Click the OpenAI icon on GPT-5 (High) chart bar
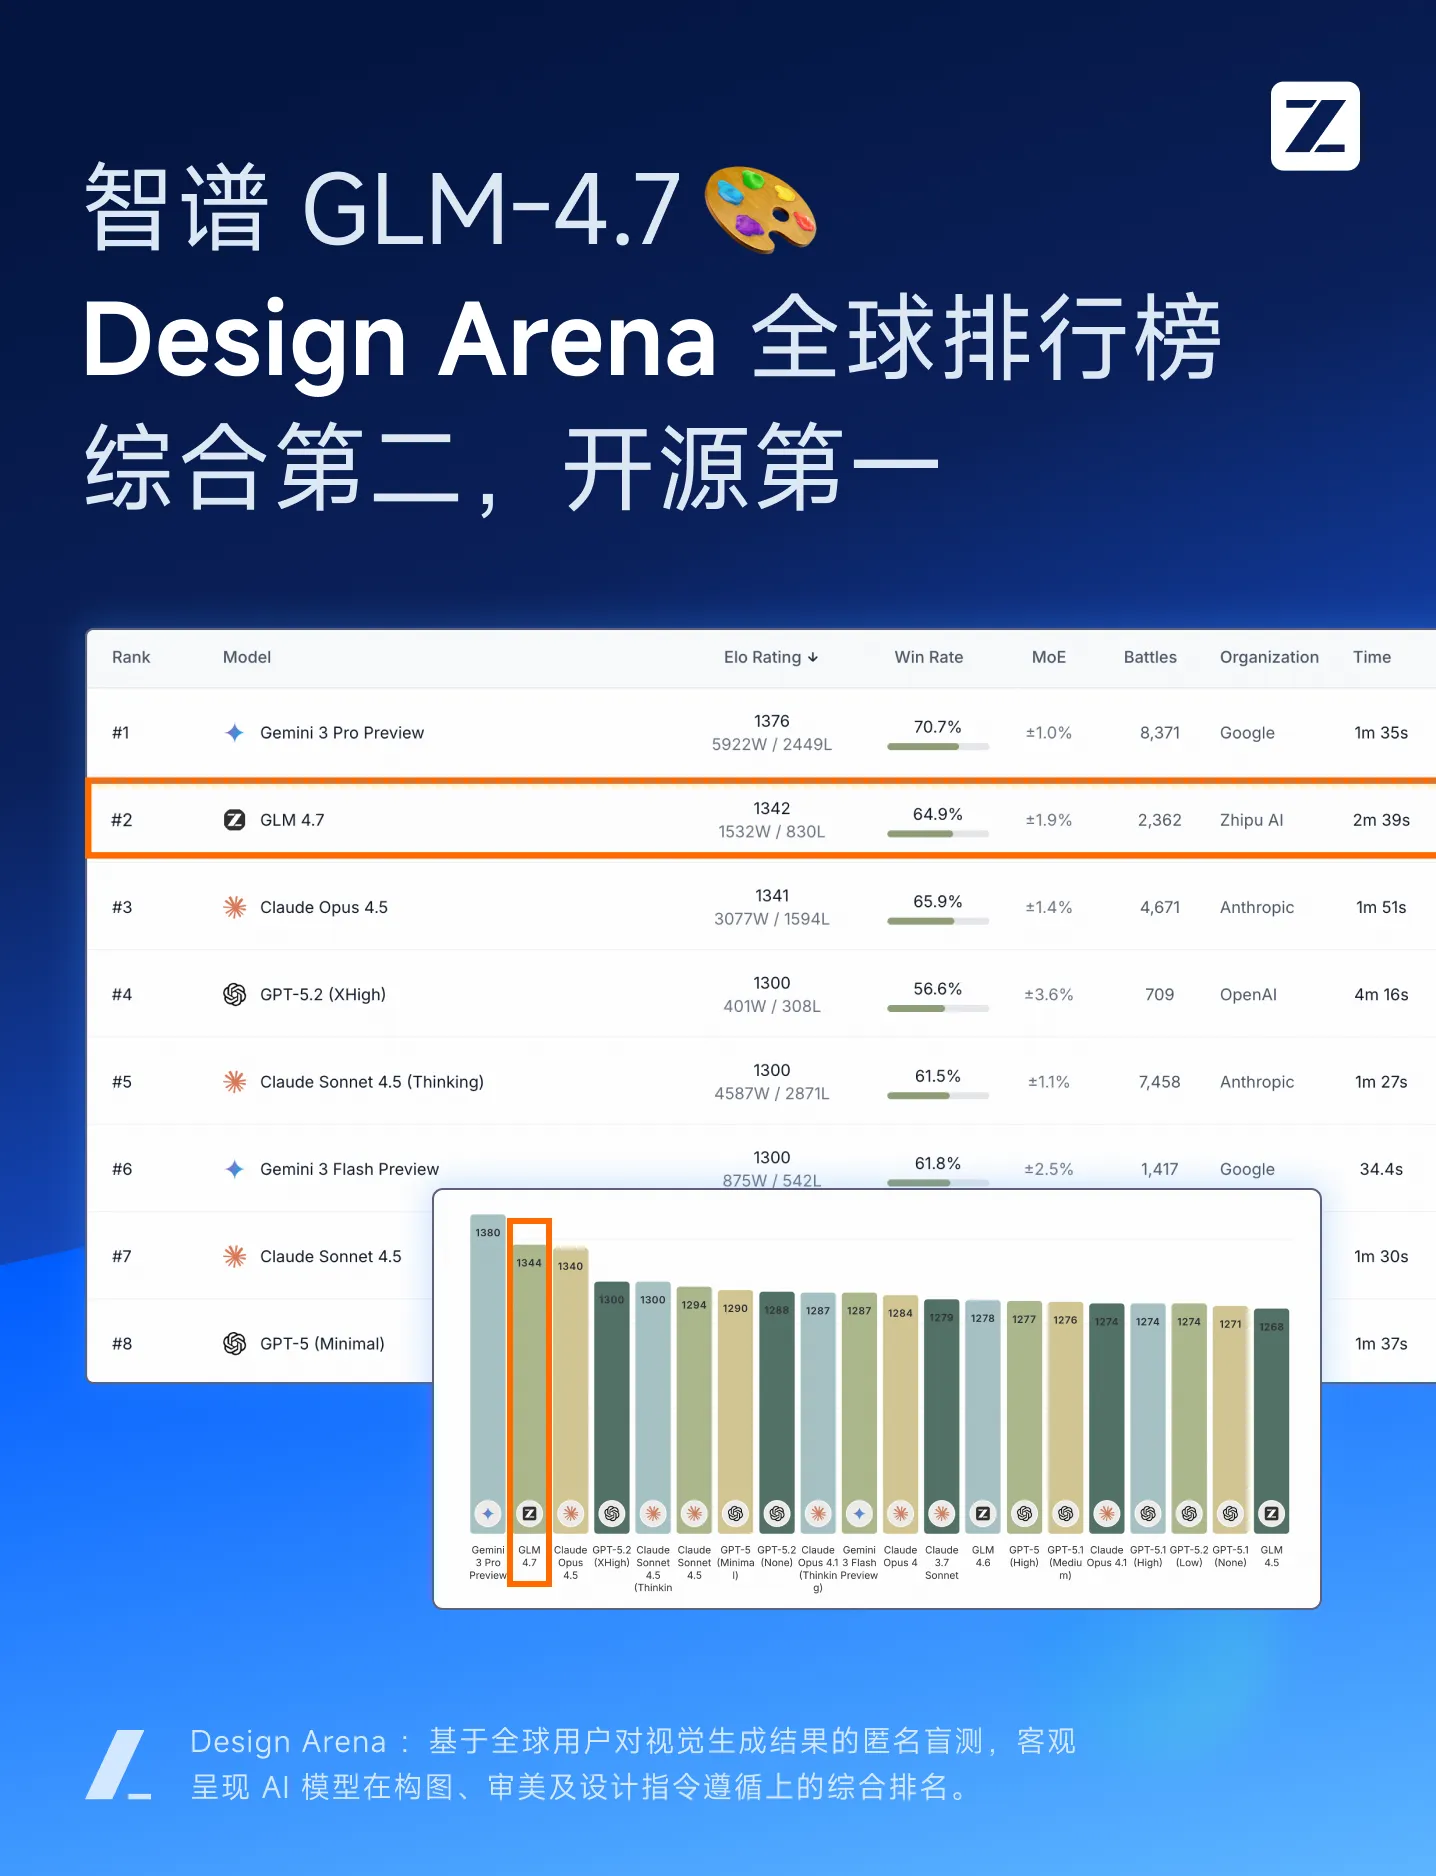 tap(1024, 1514)
